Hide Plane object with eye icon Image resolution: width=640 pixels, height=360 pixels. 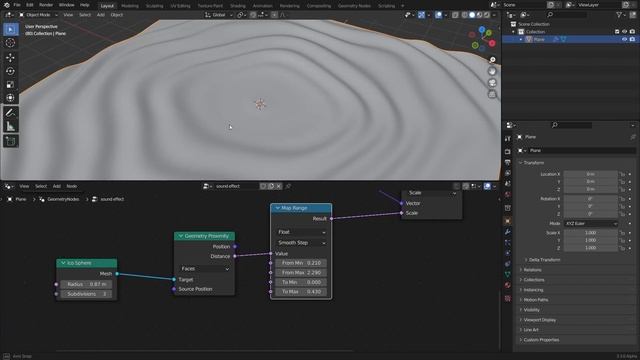coord(624,39)
